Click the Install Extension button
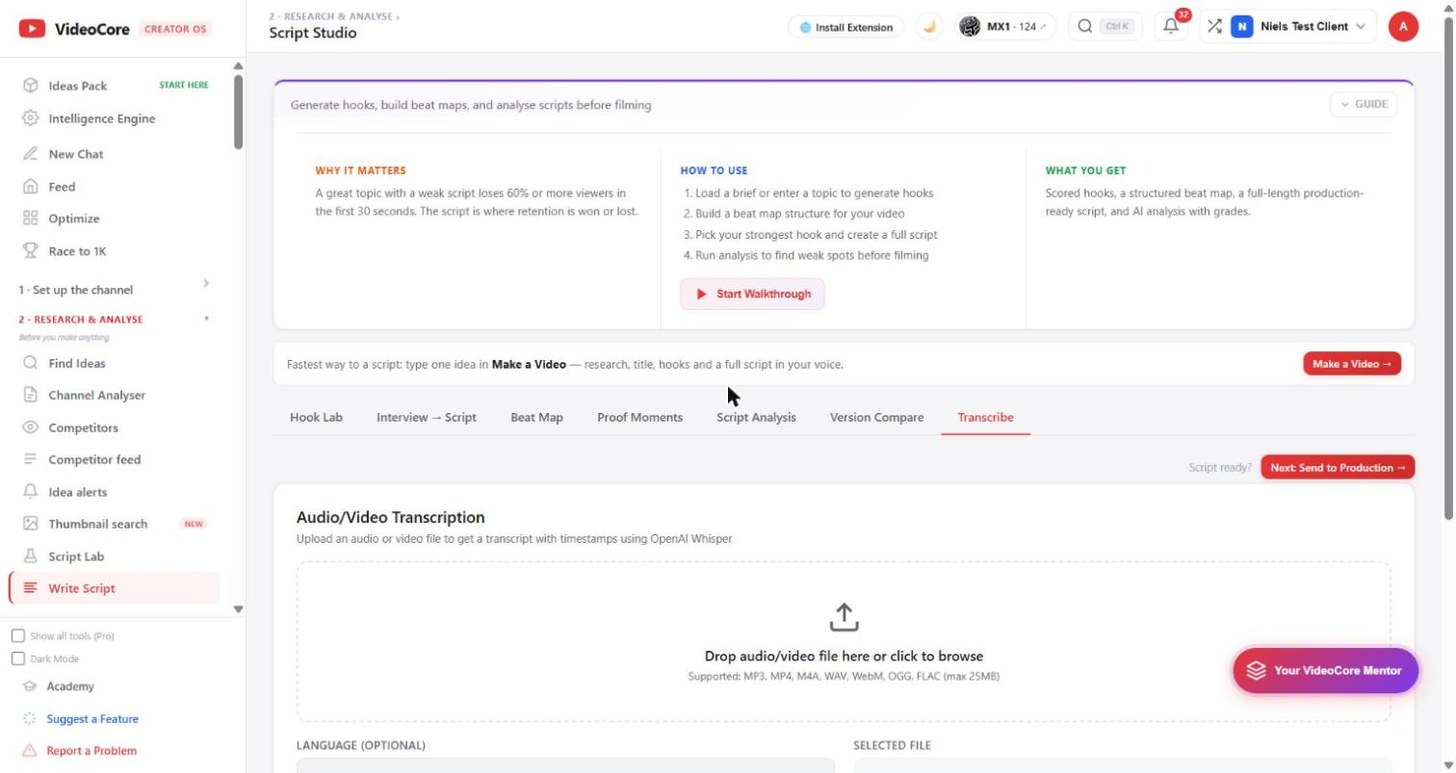The image size is (1456, 773). [846, 27]
